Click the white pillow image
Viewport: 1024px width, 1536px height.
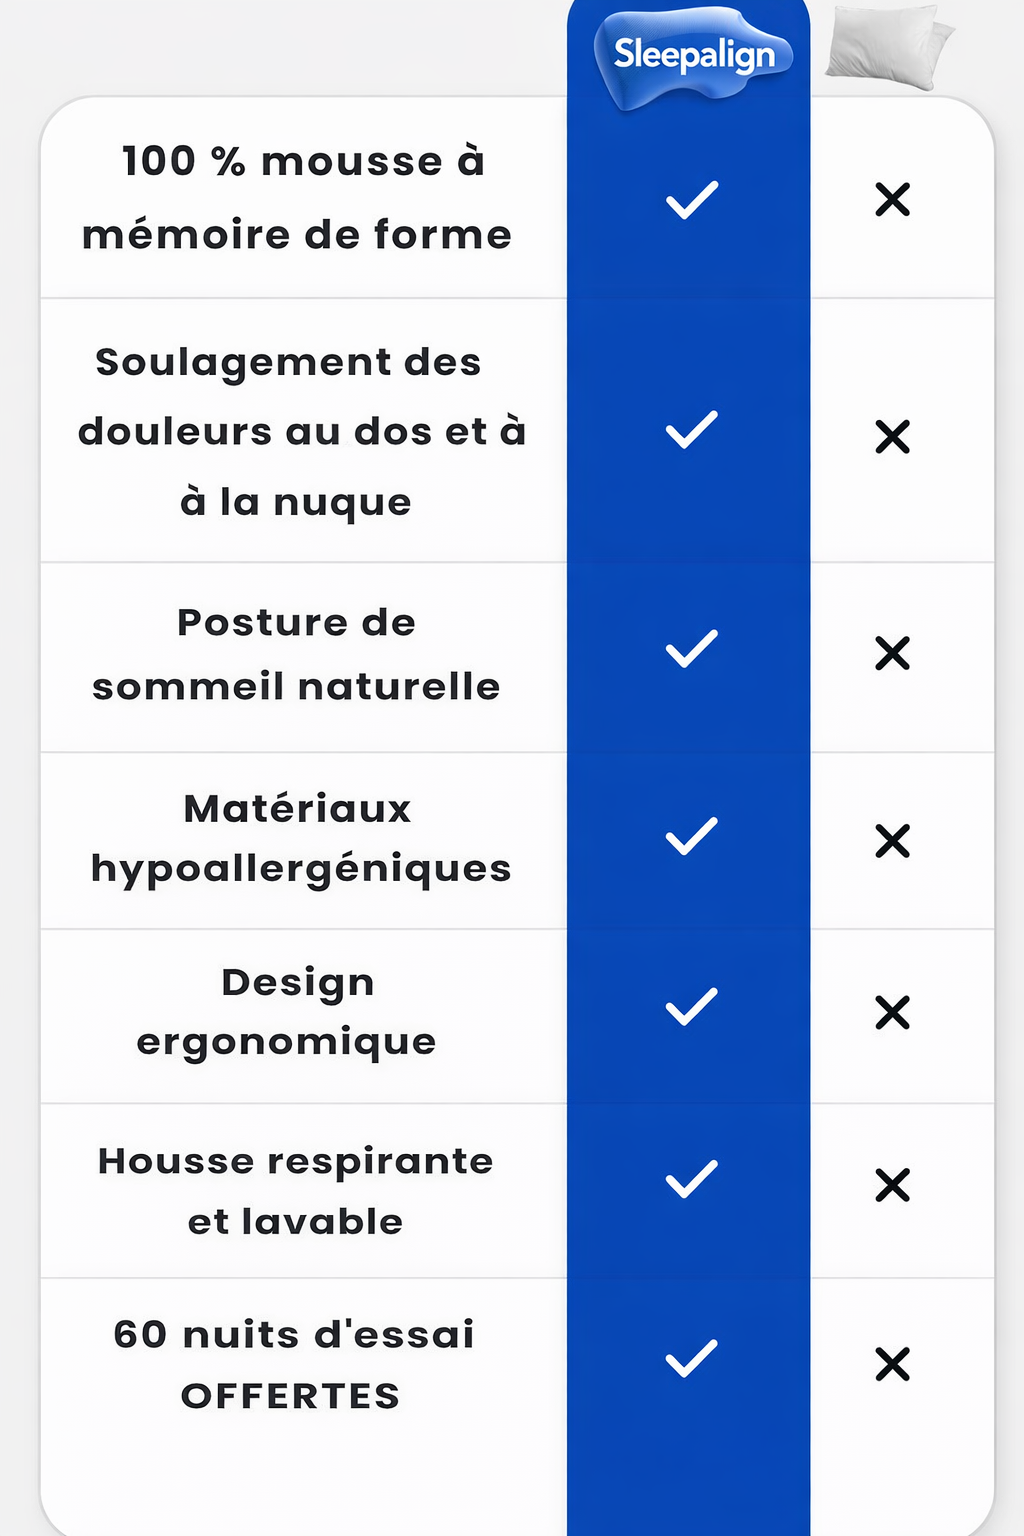click(887, 44)
